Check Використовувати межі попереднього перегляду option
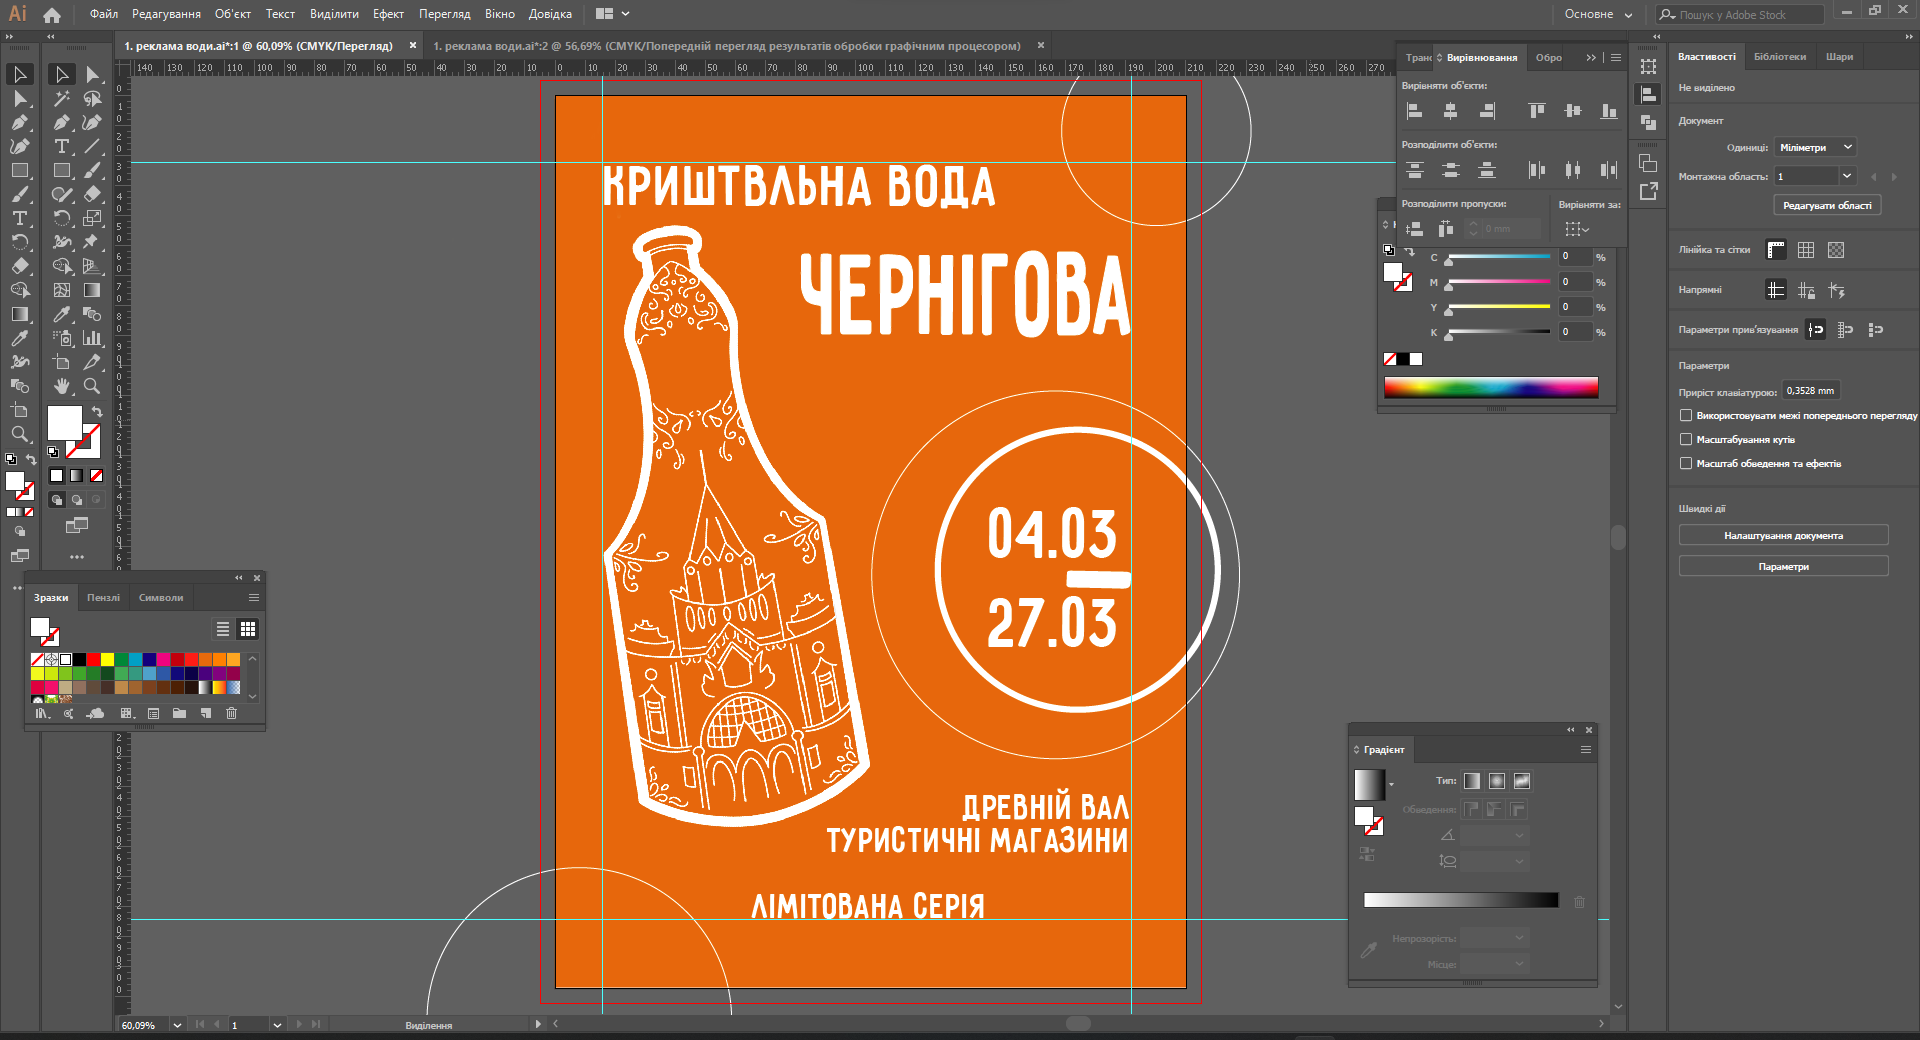Screen dimensions: 1920x1040 pyautogui.click(x=1686, y=415)
